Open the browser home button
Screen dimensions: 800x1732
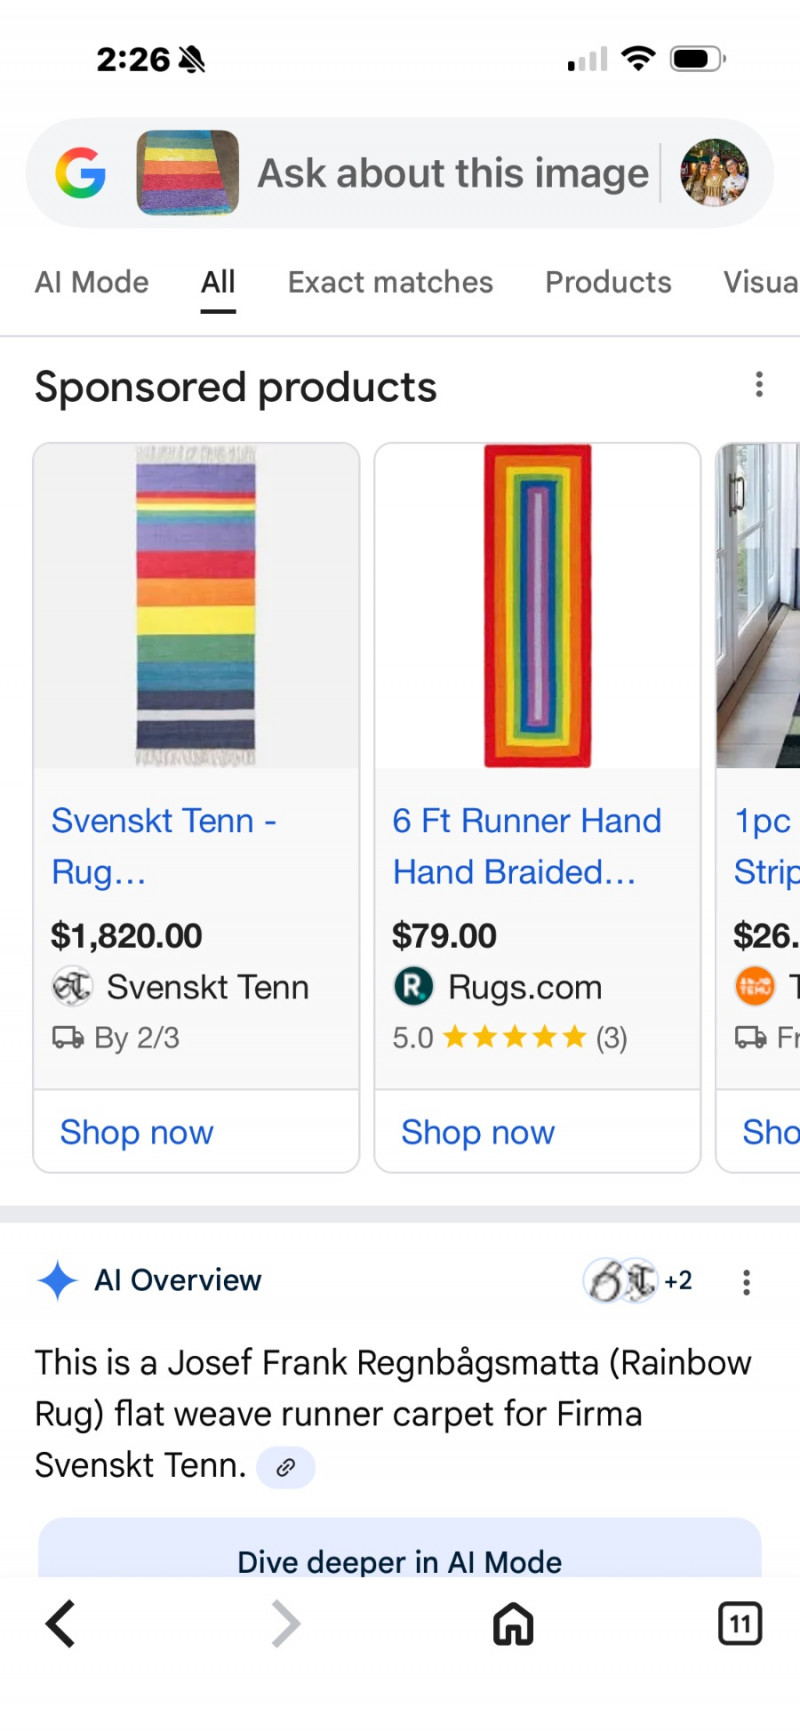pos(513,1623)
